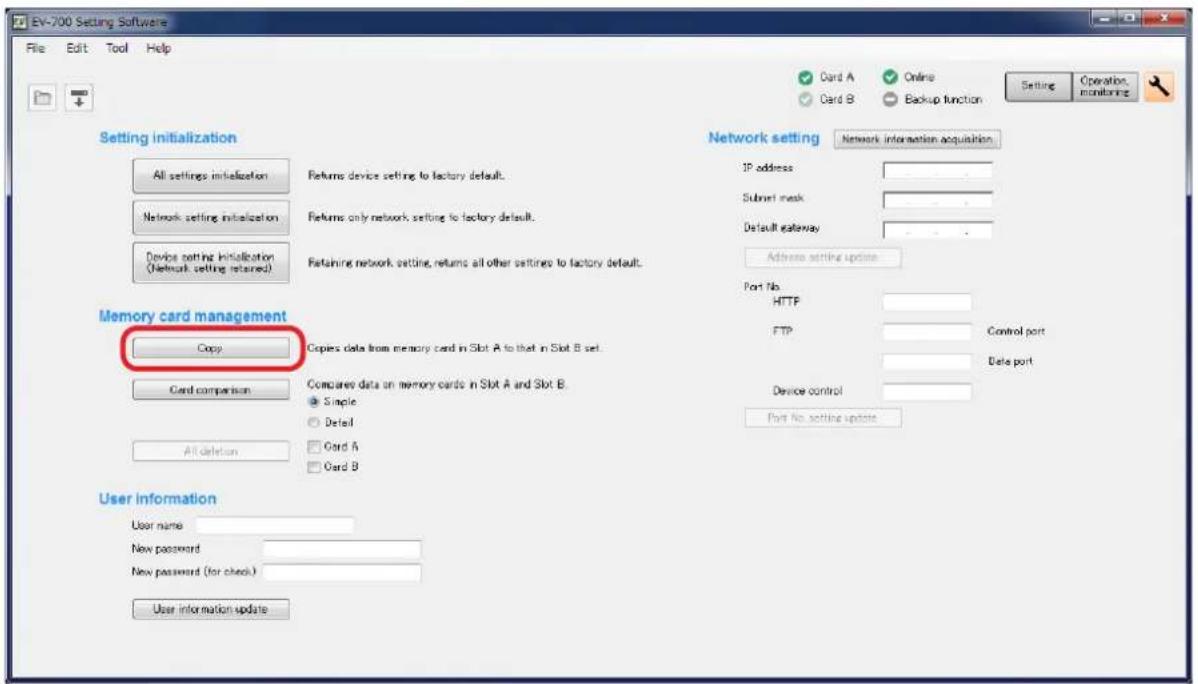Focus the Device control port field

927,391
